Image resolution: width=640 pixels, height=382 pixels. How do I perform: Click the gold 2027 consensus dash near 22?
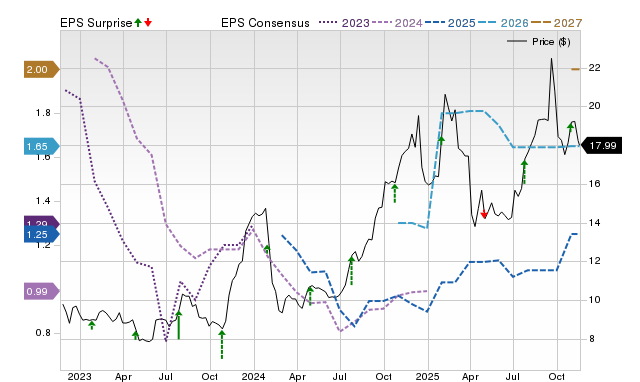(x=575, y=69)
